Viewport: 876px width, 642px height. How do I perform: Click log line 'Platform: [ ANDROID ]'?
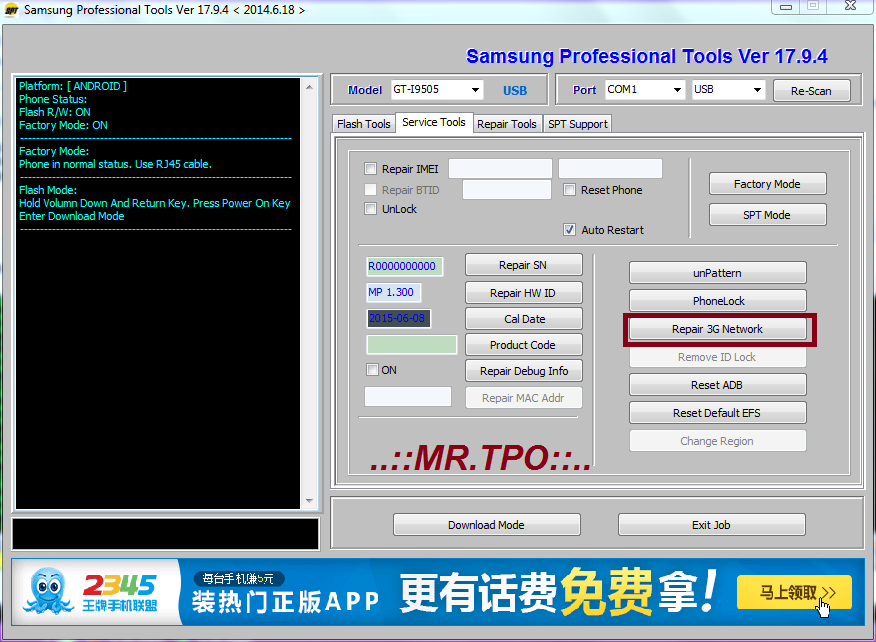coord(73,86)
